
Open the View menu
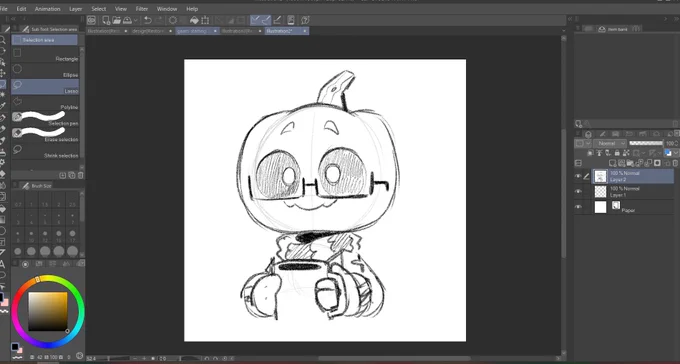pos(121,9)
